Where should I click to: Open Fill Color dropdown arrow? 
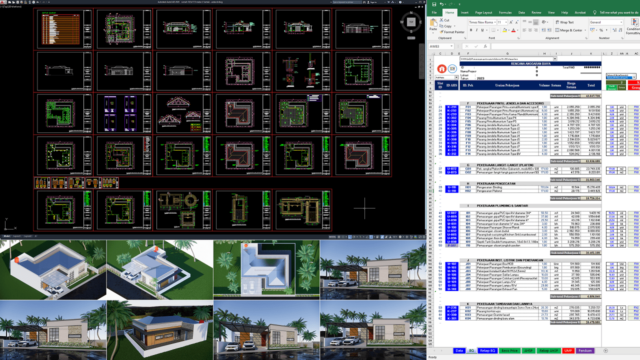coord(509,30)
